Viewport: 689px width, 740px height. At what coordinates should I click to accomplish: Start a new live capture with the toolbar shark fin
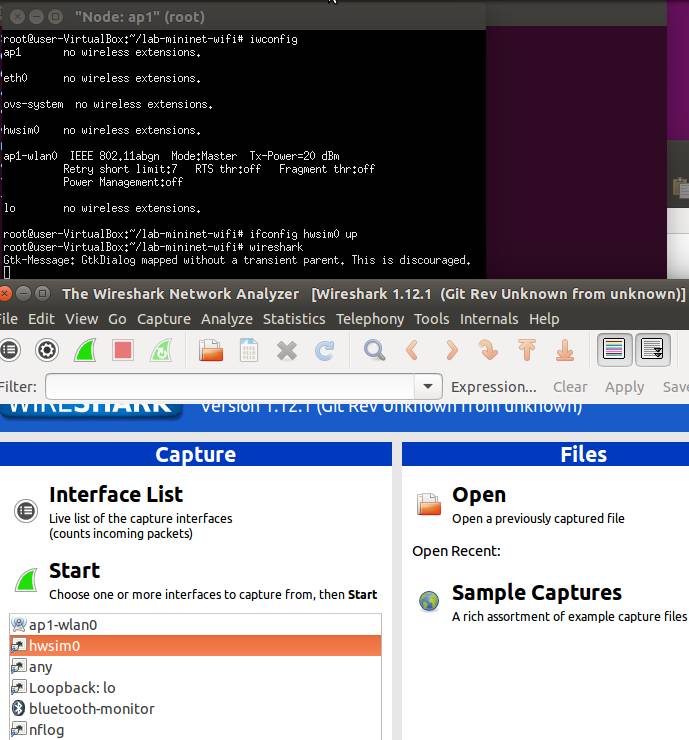(85, 350)
